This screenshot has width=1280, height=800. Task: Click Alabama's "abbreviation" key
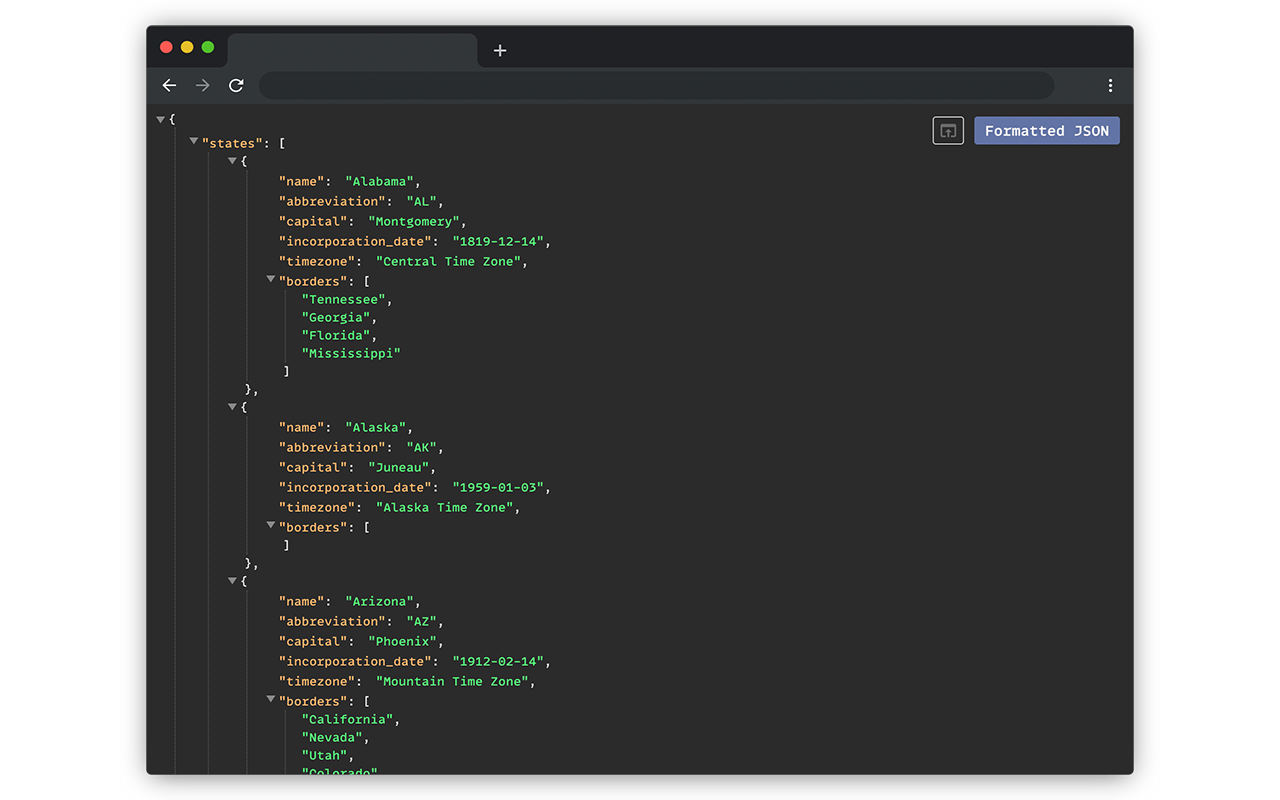coord(332,202)
